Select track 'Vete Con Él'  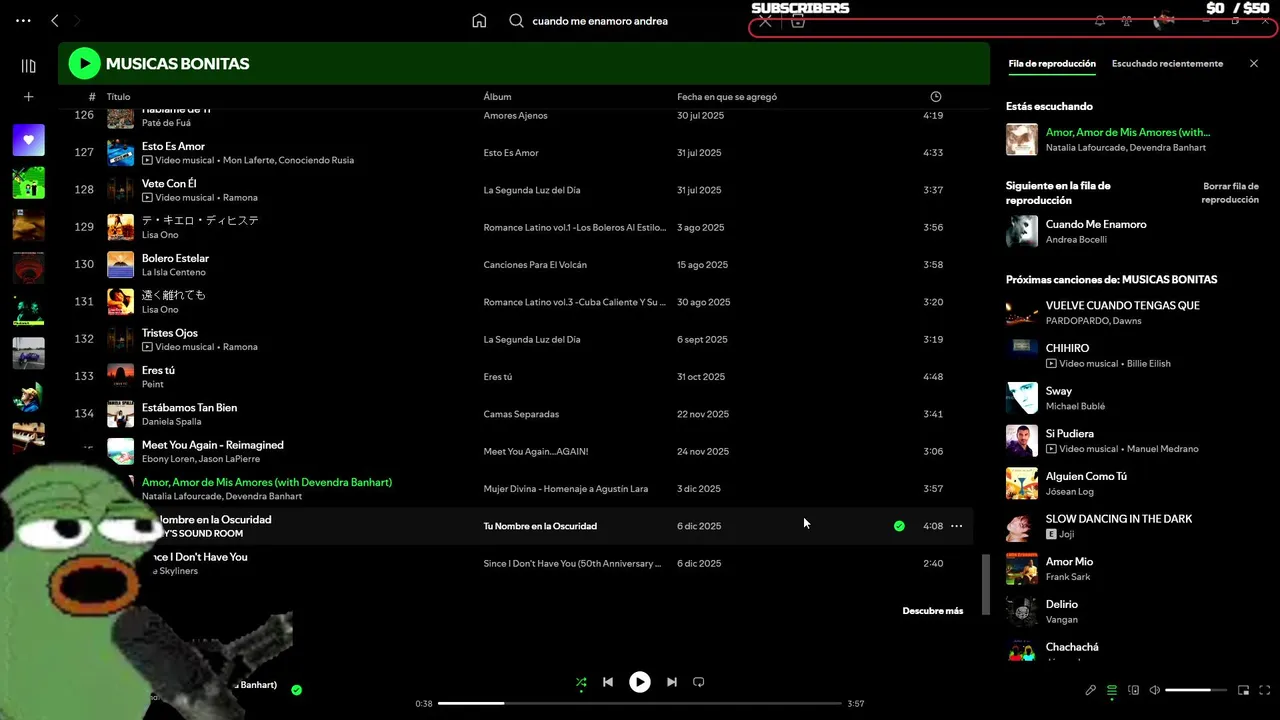[x=169, y=184]
